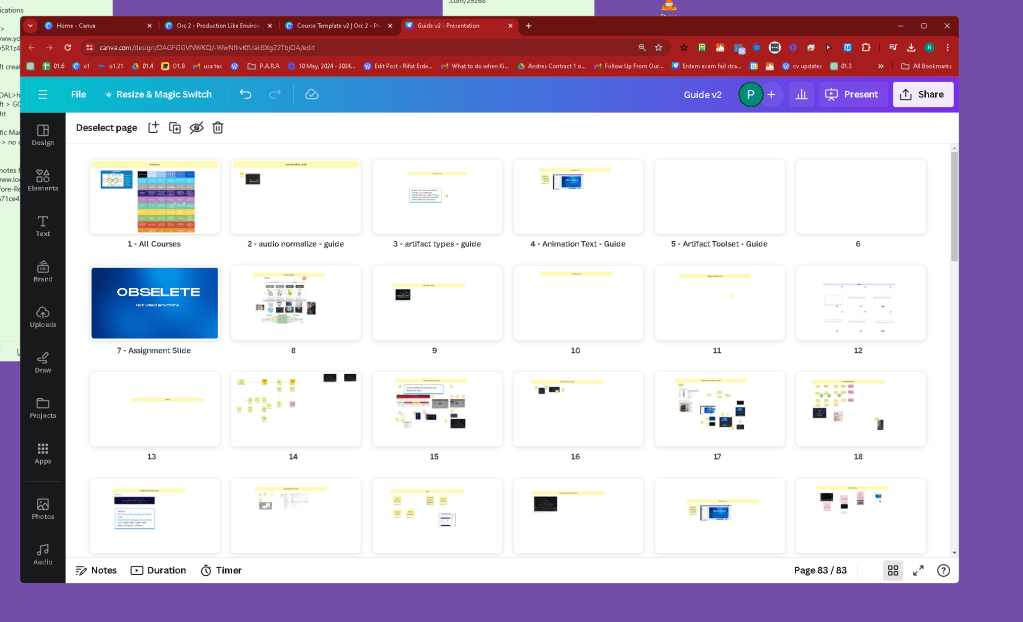The height and width of the screenshot is (622, 1023).
Task: Open the help question mark icon
Action: (943, 570)
